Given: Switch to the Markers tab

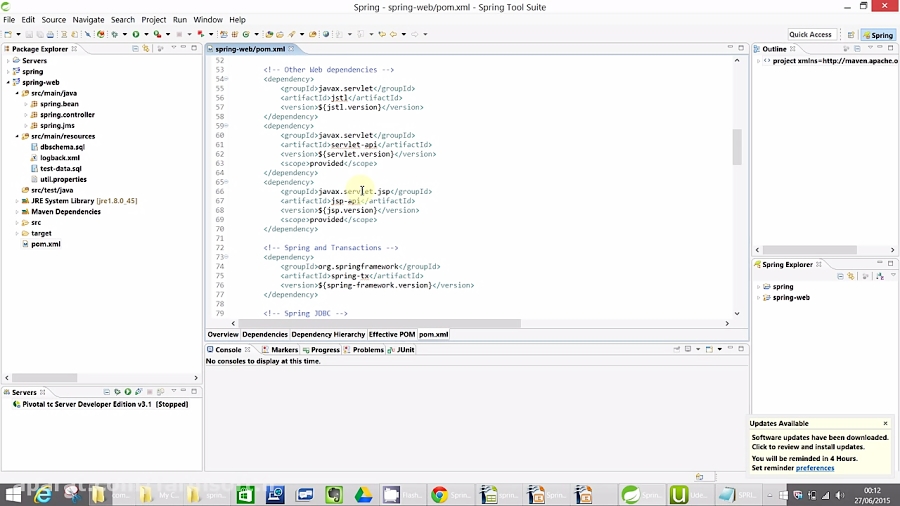Looking at the screenshot, I should click(x=280, y=349).
